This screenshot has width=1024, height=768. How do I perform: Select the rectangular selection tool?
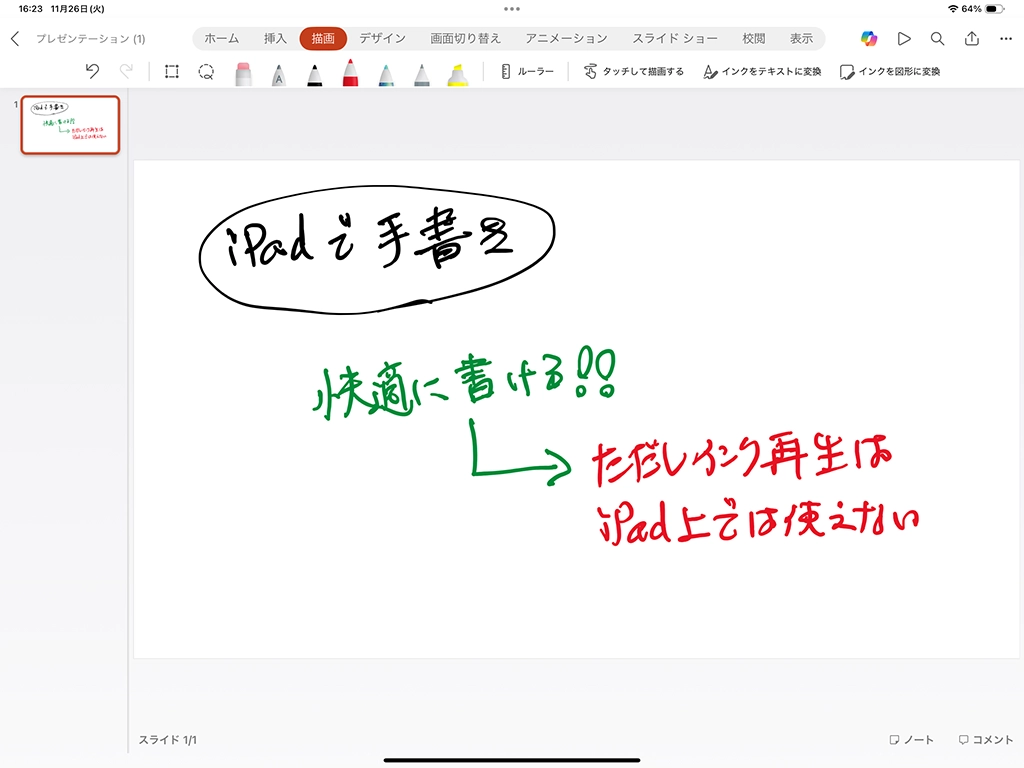(172, 71)
